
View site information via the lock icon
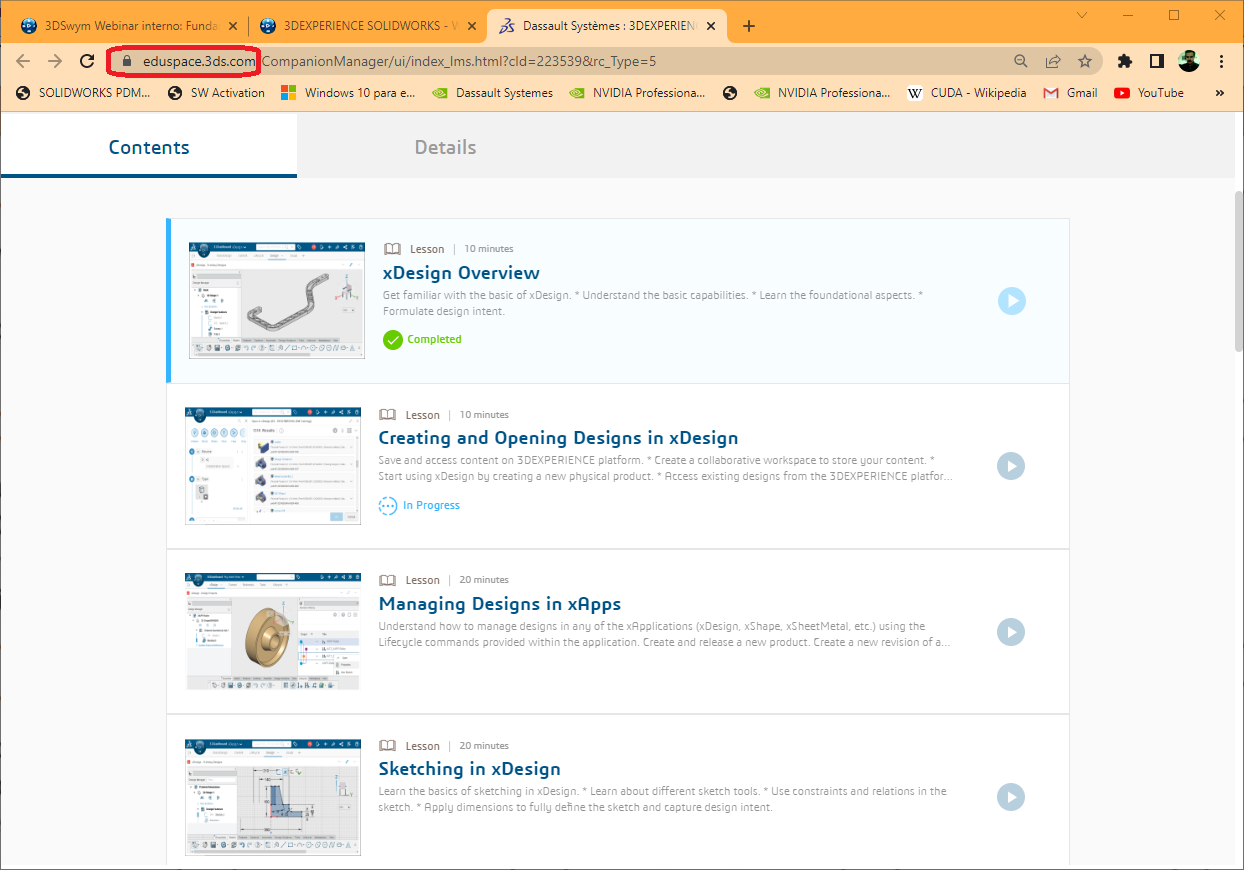[126, 61]
